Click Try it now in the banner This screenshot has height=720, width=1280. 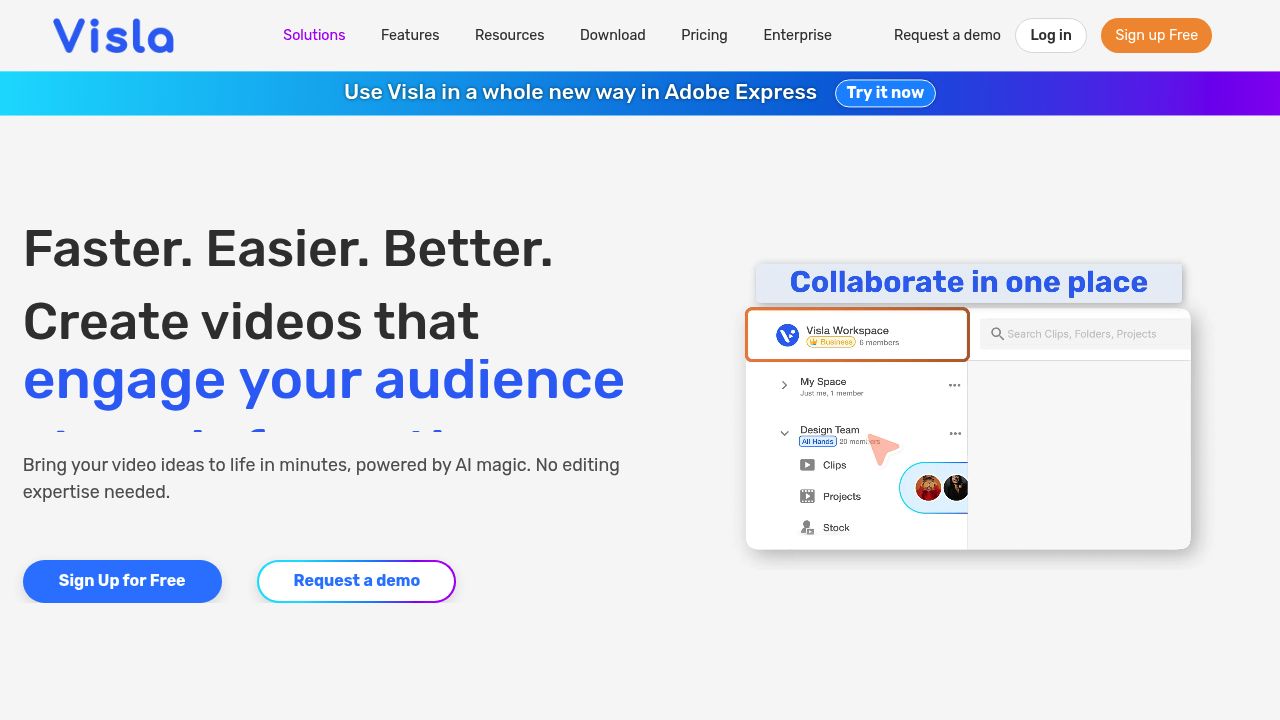click(885, 93)
